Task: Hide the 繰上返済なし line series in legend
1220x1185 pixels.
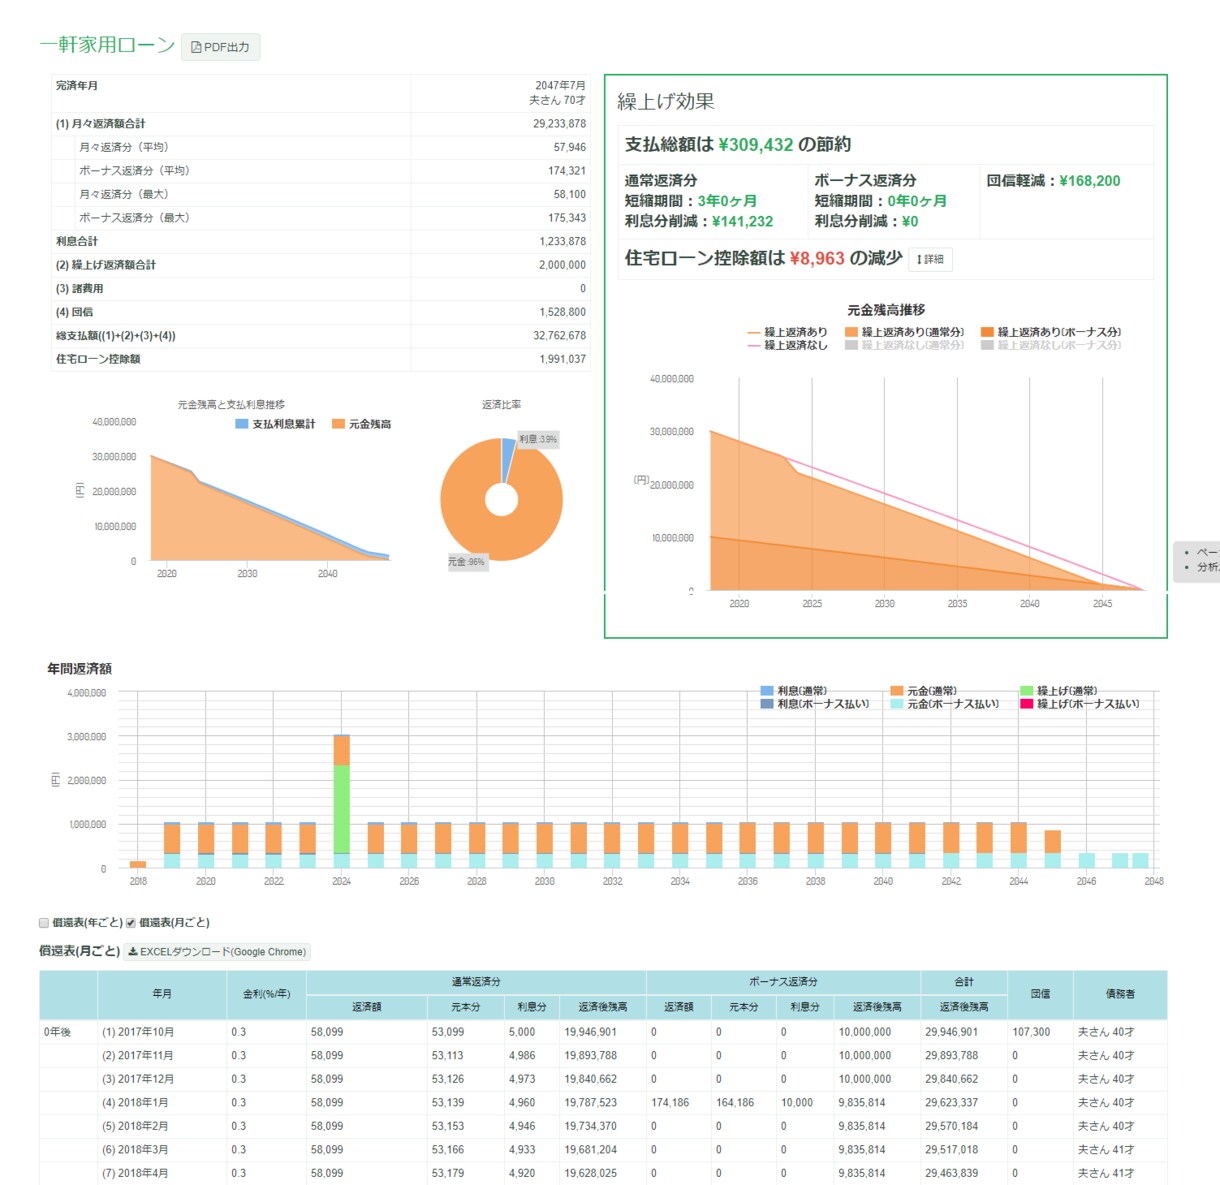Action: click(x=788, y=345)
